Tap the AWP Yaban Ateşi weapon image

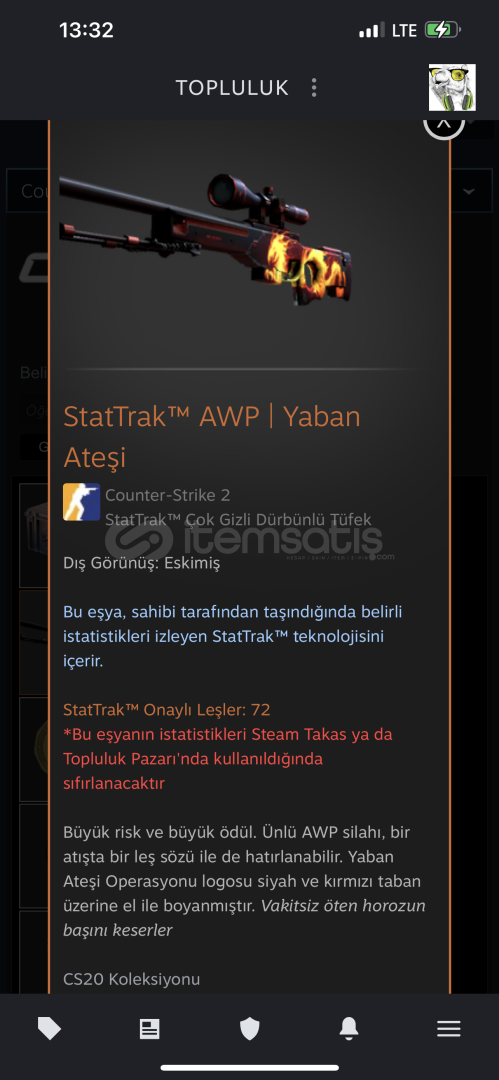[205, 238]
